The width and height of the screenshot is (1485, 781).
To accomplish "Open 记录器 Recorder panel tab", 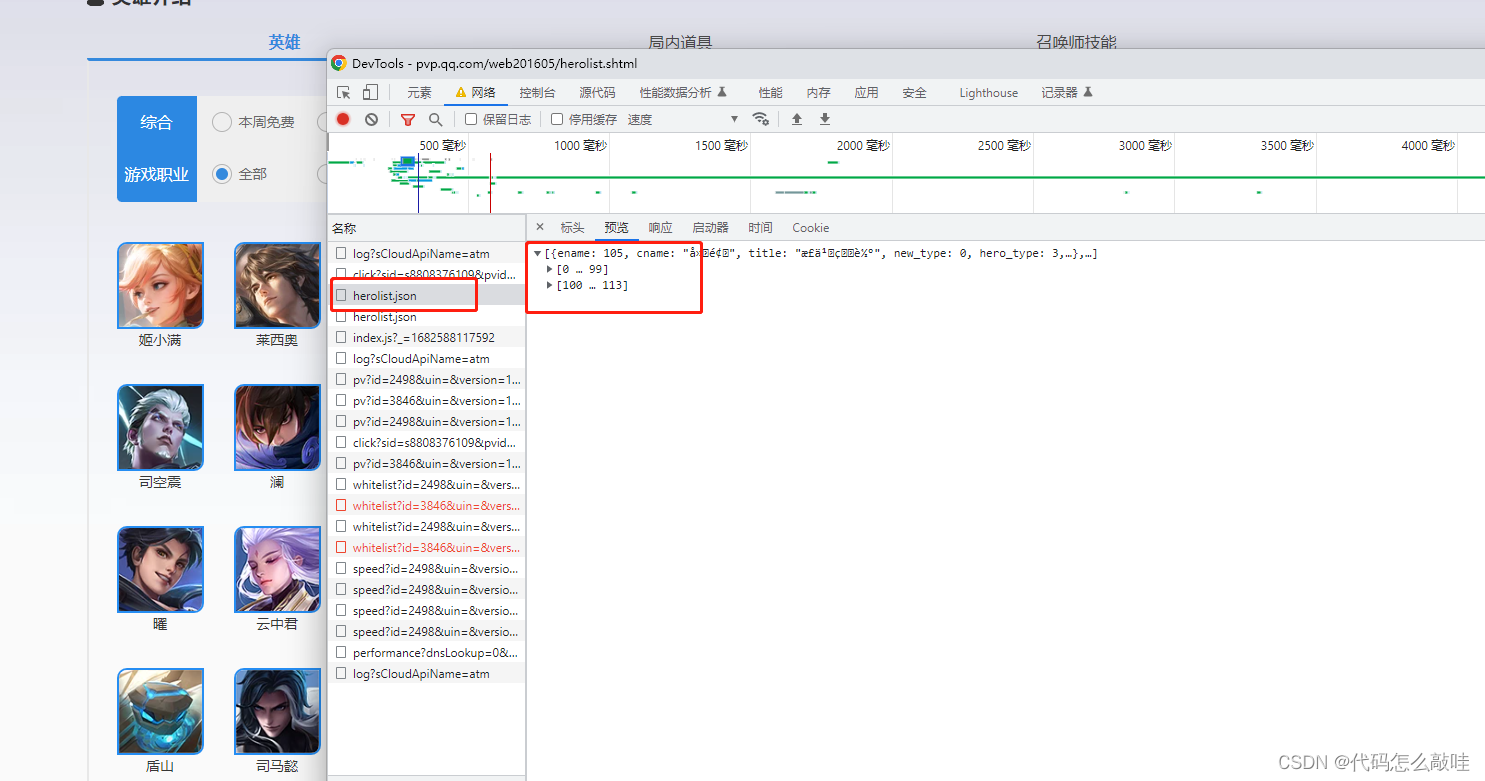I will [x=1067, y=92].
